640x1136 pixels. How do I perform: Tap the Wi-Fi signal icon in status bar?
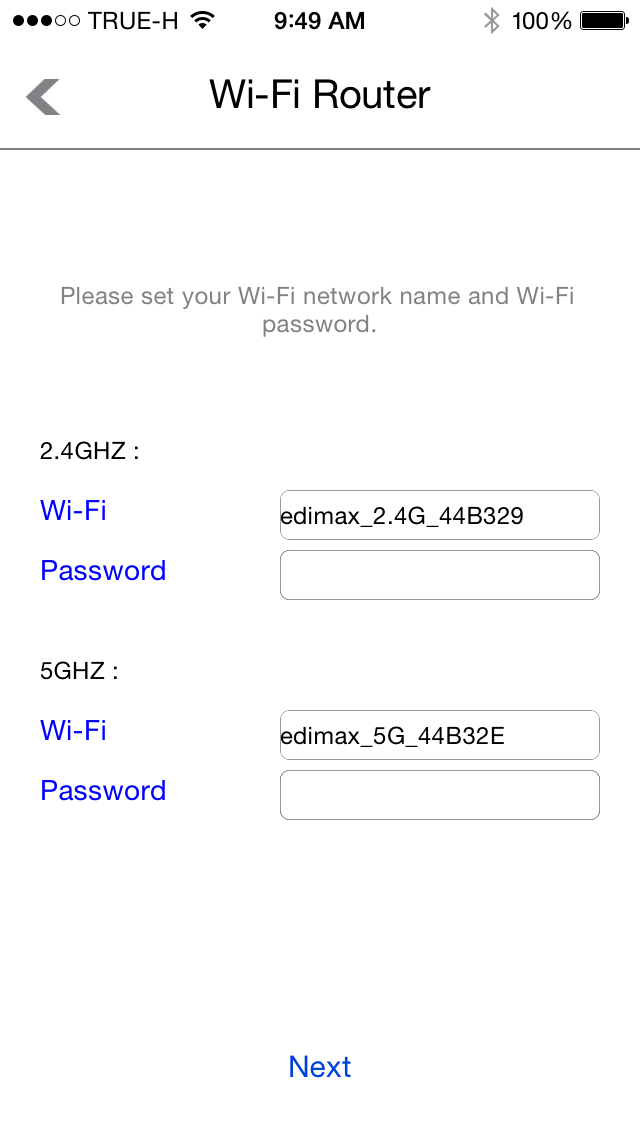tap(203, 20)
